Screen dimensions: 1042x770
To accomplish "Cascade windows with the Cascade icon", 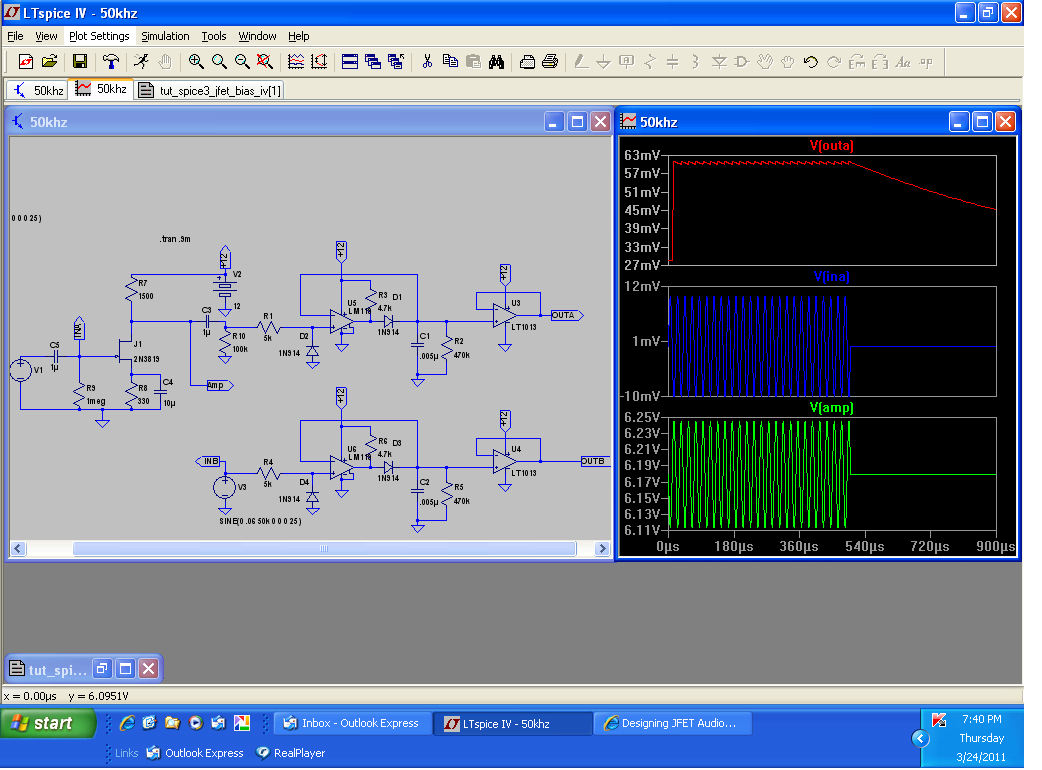I will 373,62.
